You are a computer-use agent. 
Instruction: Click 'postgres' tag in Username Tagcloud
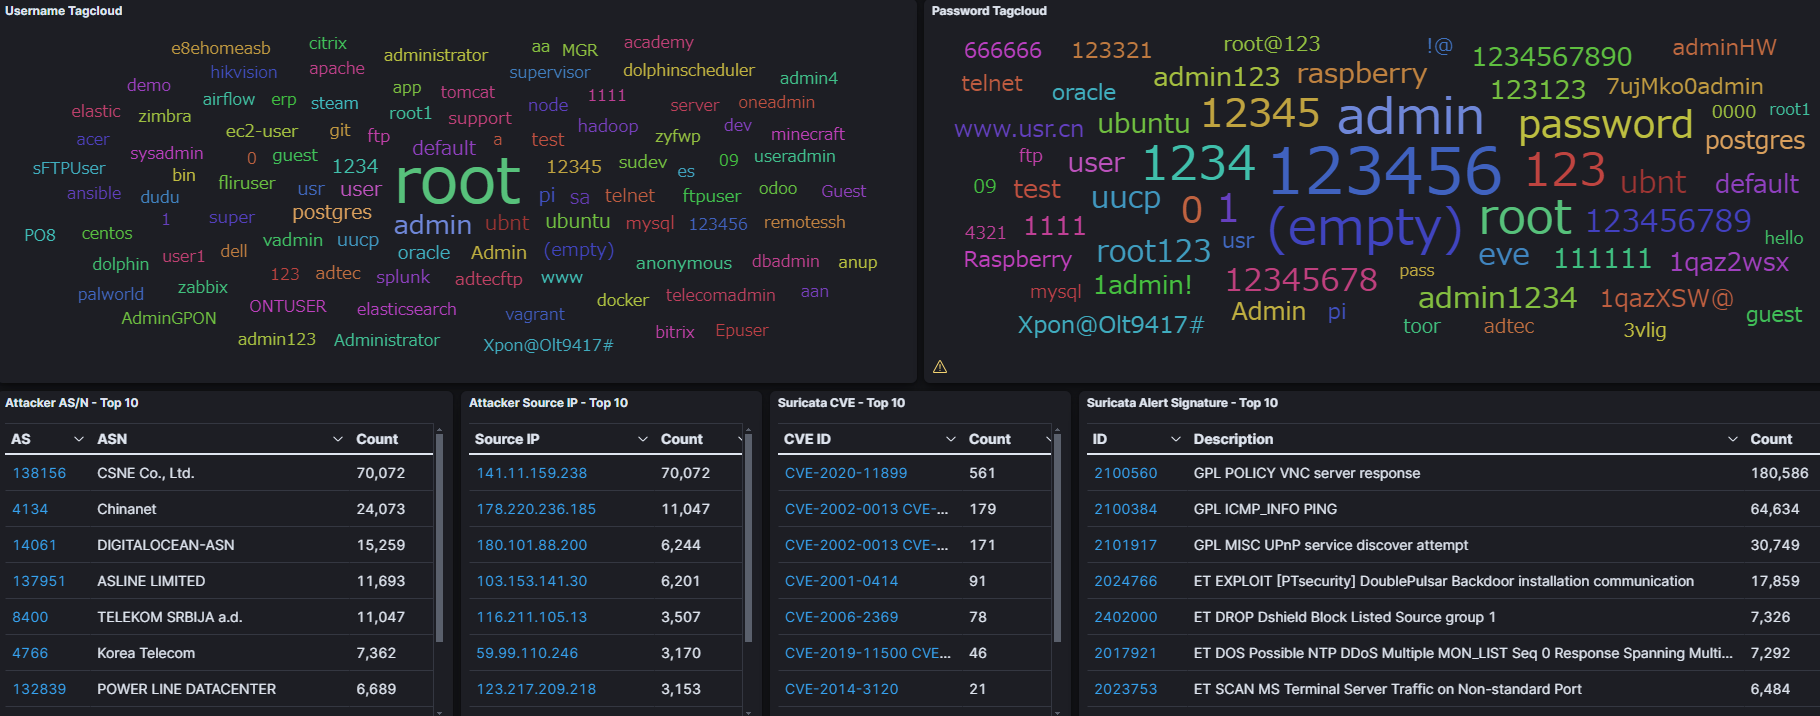click(x=332, y=213)
